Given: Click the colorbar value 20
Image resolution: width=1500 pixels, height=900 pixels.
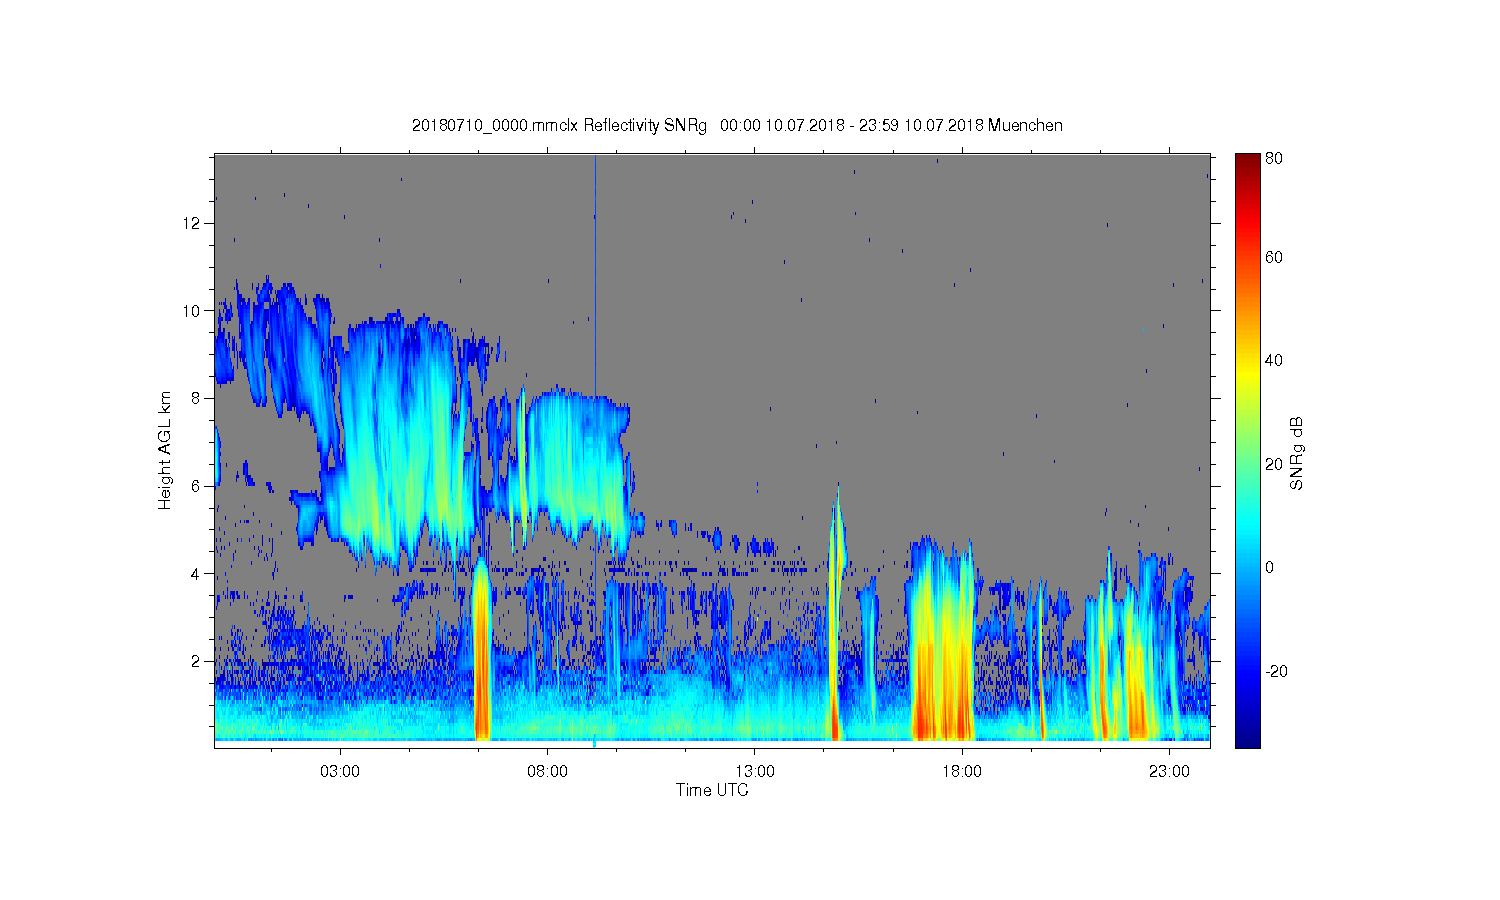Looking at the screenshot, I should (1274, 464).
